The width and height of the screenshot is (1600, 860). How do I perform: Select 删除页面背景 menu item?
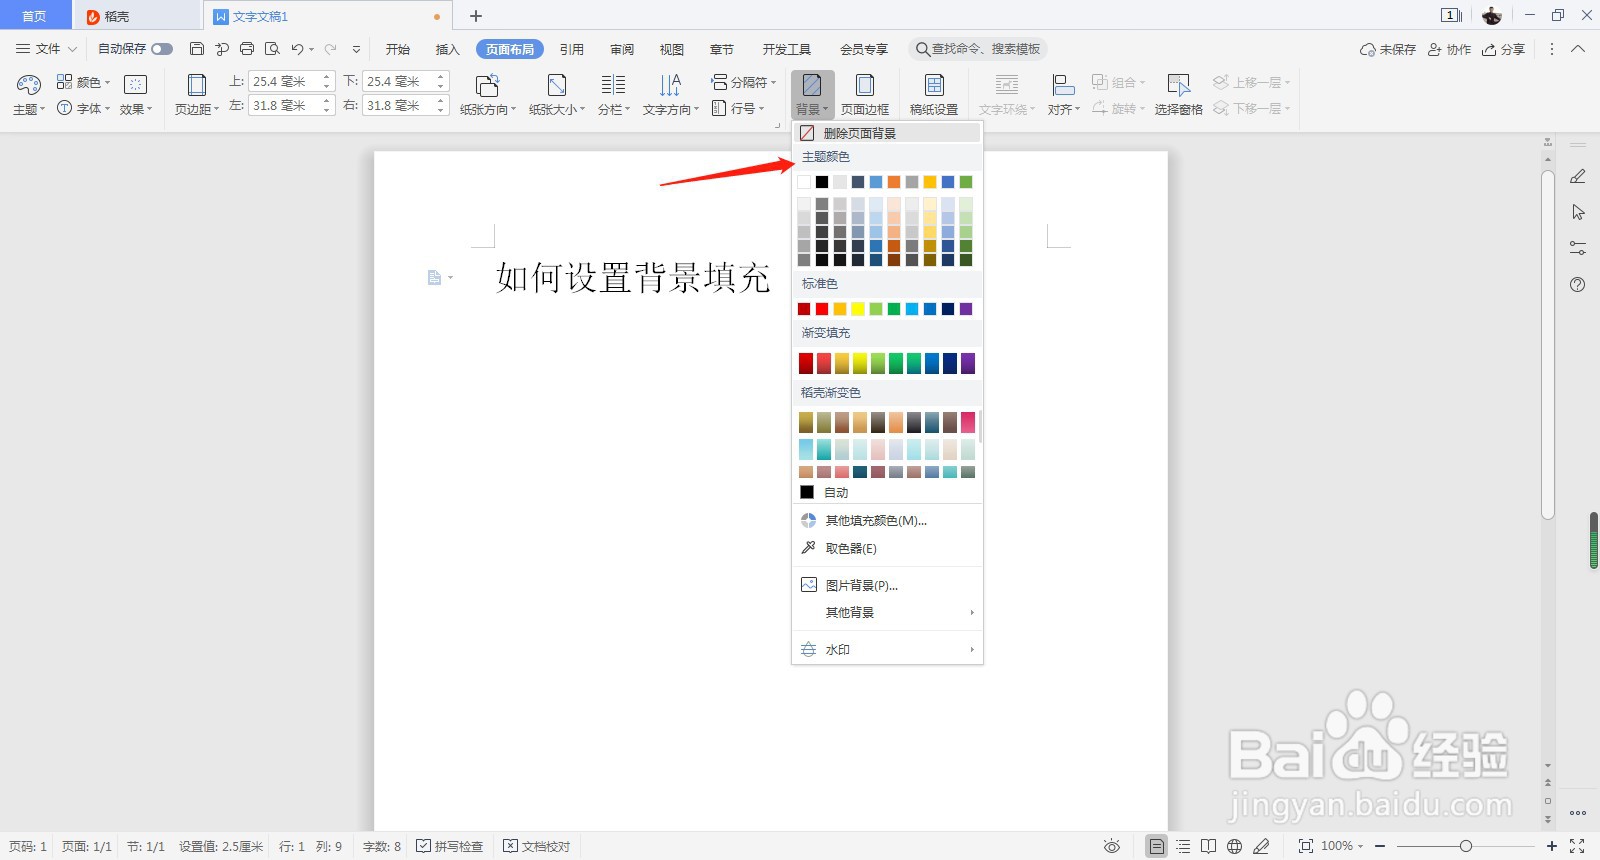click(x=887, y=133)
